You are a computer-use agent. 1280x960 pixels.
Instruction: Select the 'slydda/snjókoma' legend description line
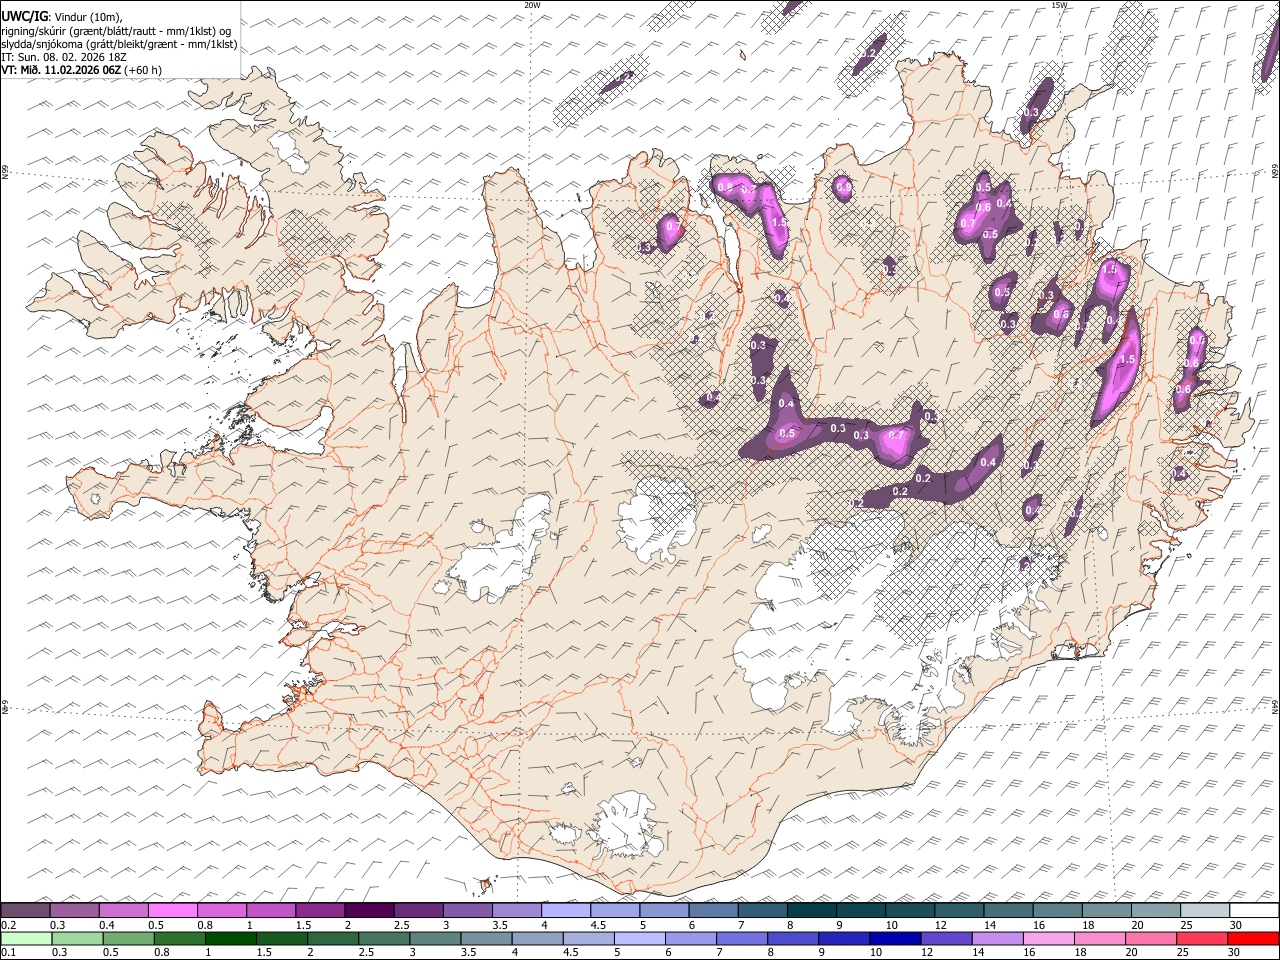pyautogui.click(x=119, y=44)
